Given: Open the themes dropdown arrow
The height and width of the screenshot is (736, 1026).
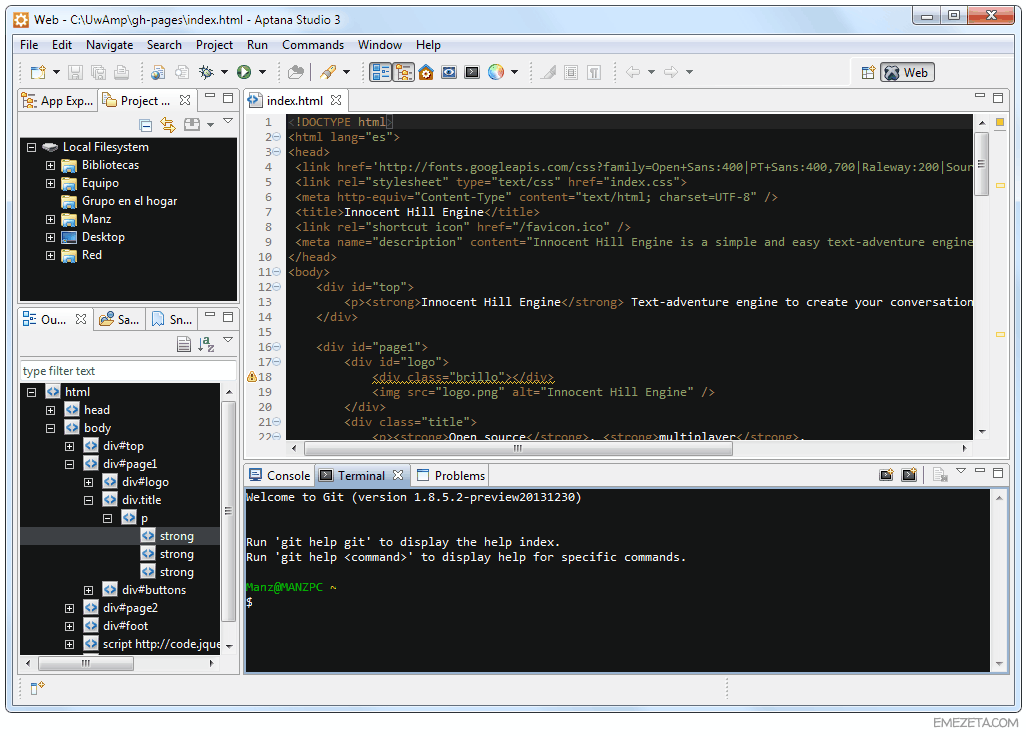Looking at the screenshot, I should (514, 72).
